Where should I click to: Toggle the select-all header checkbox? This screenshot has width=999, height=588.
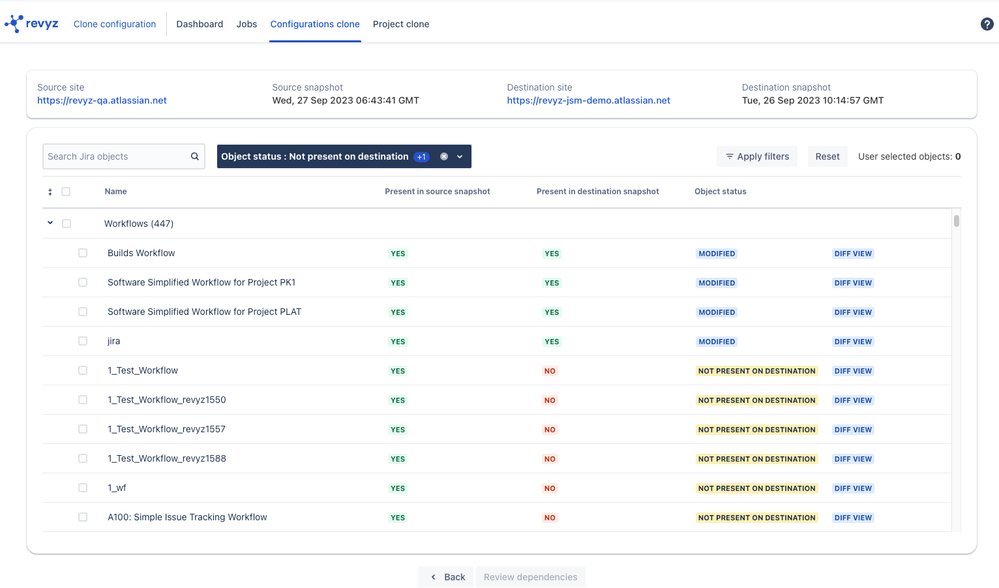pyautogui.click(x=66, y=192)
